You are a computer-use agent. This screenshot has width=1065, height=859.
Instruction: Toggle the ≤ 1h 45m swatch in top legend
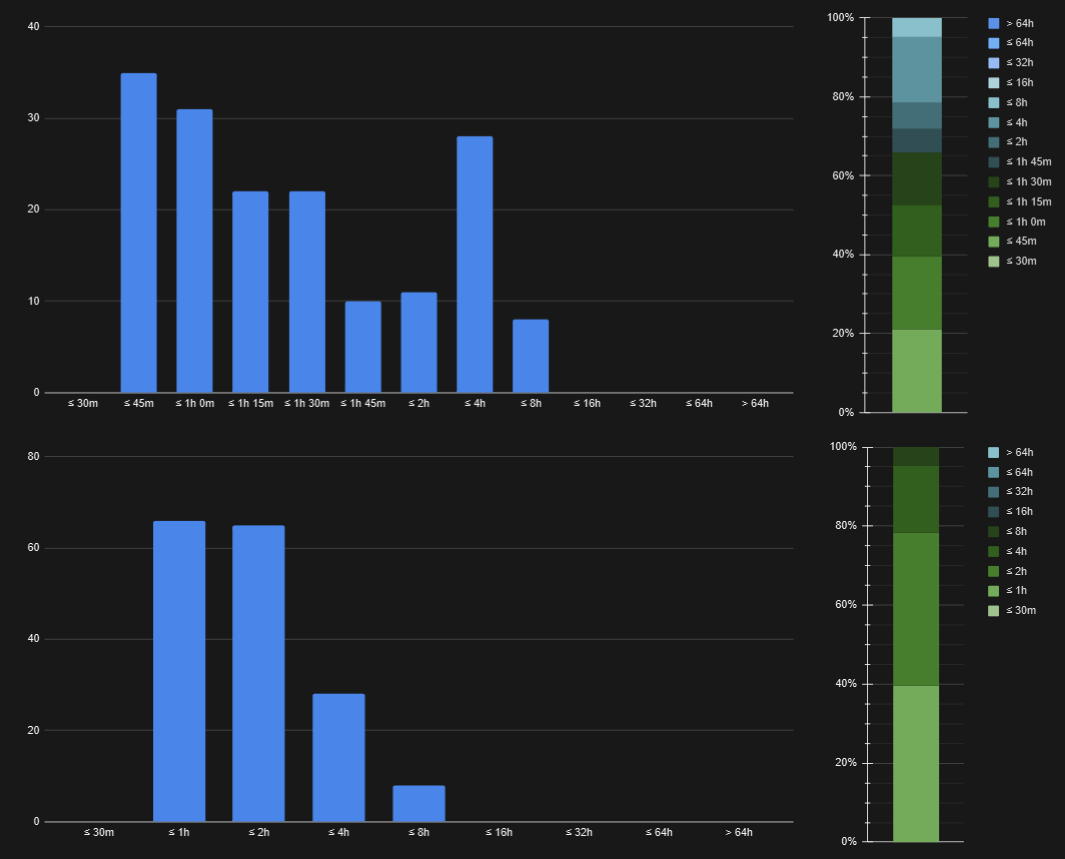[x=993, y=162]
